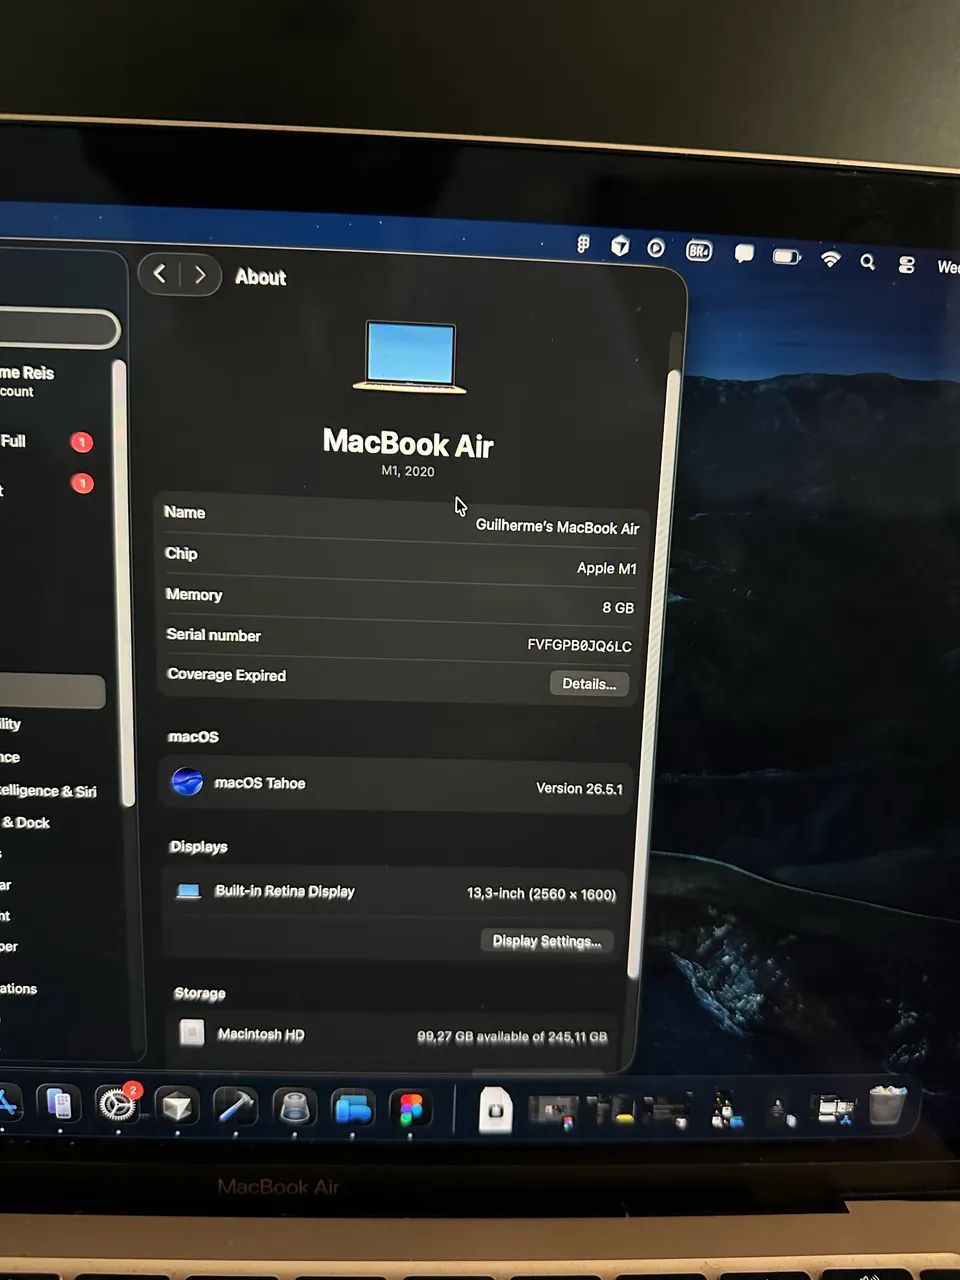Open Display Settings button
The height and width of the screenshot is (1280, 960).
click(x=546, y=940)
